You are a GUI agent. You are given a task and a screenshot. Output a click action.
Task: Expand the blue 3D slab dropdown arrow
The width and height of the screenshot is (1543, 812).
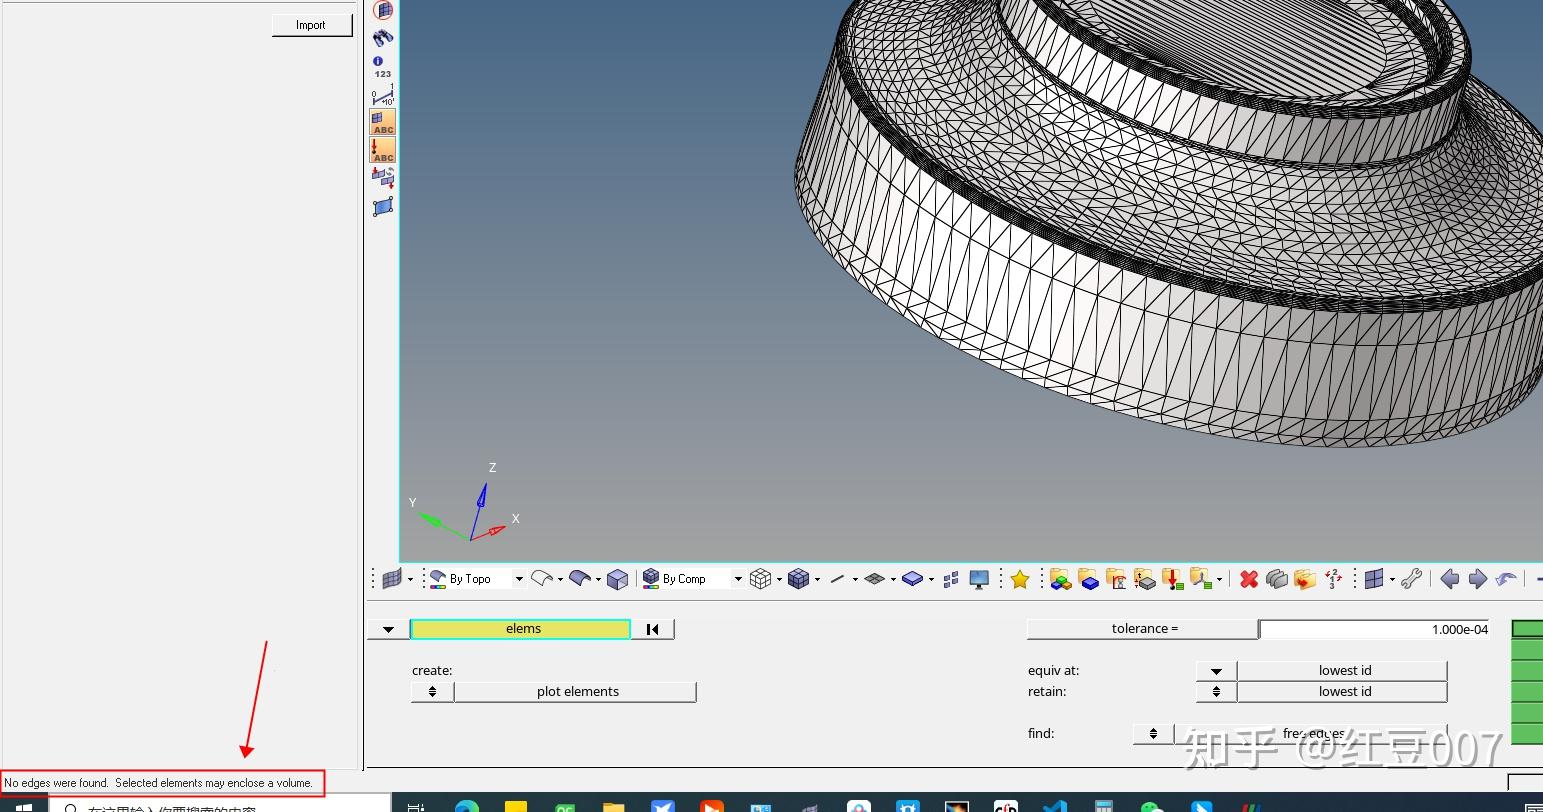(x=931, y=579)
